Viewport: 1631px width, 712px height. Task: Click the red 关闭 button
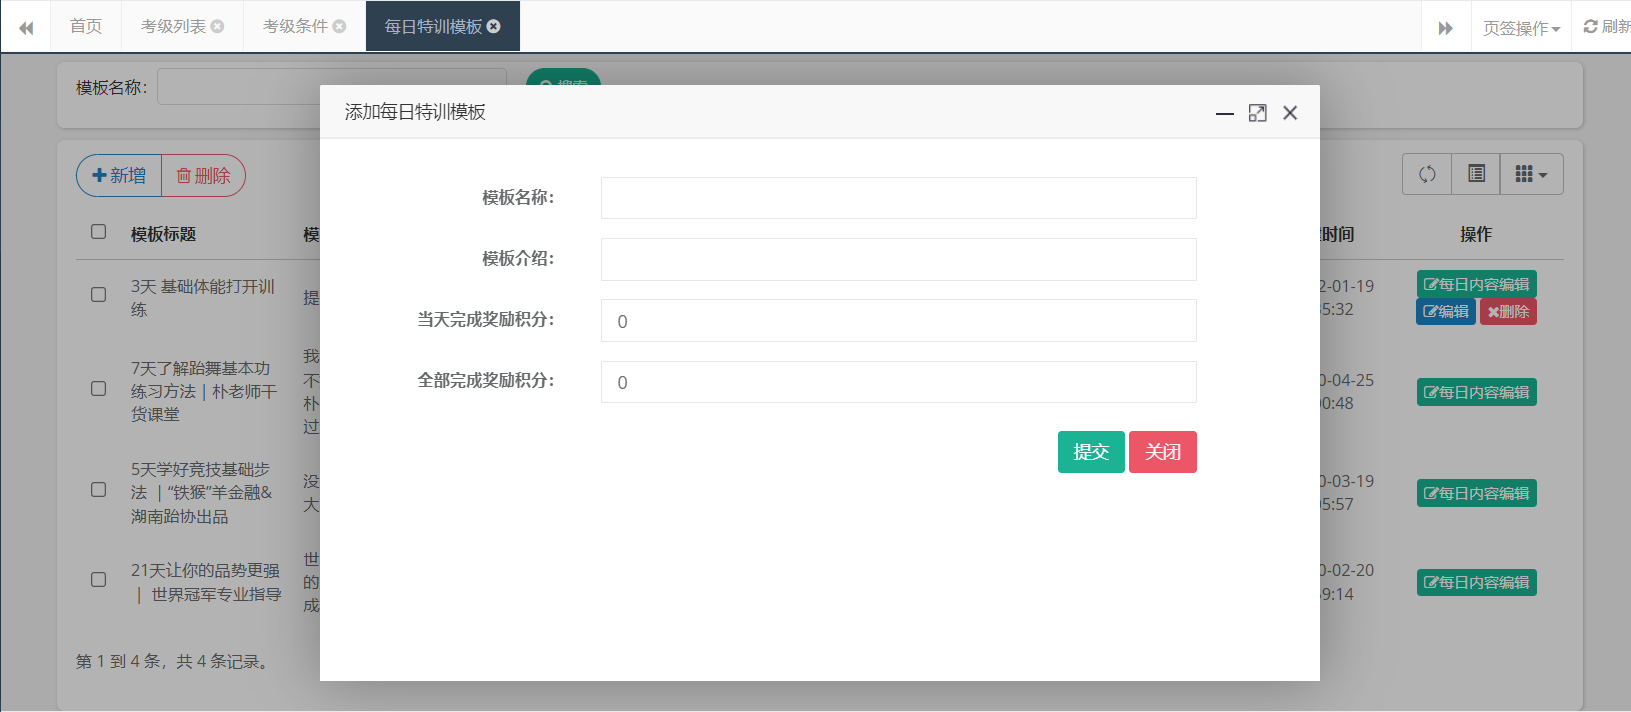(1162, 452)
